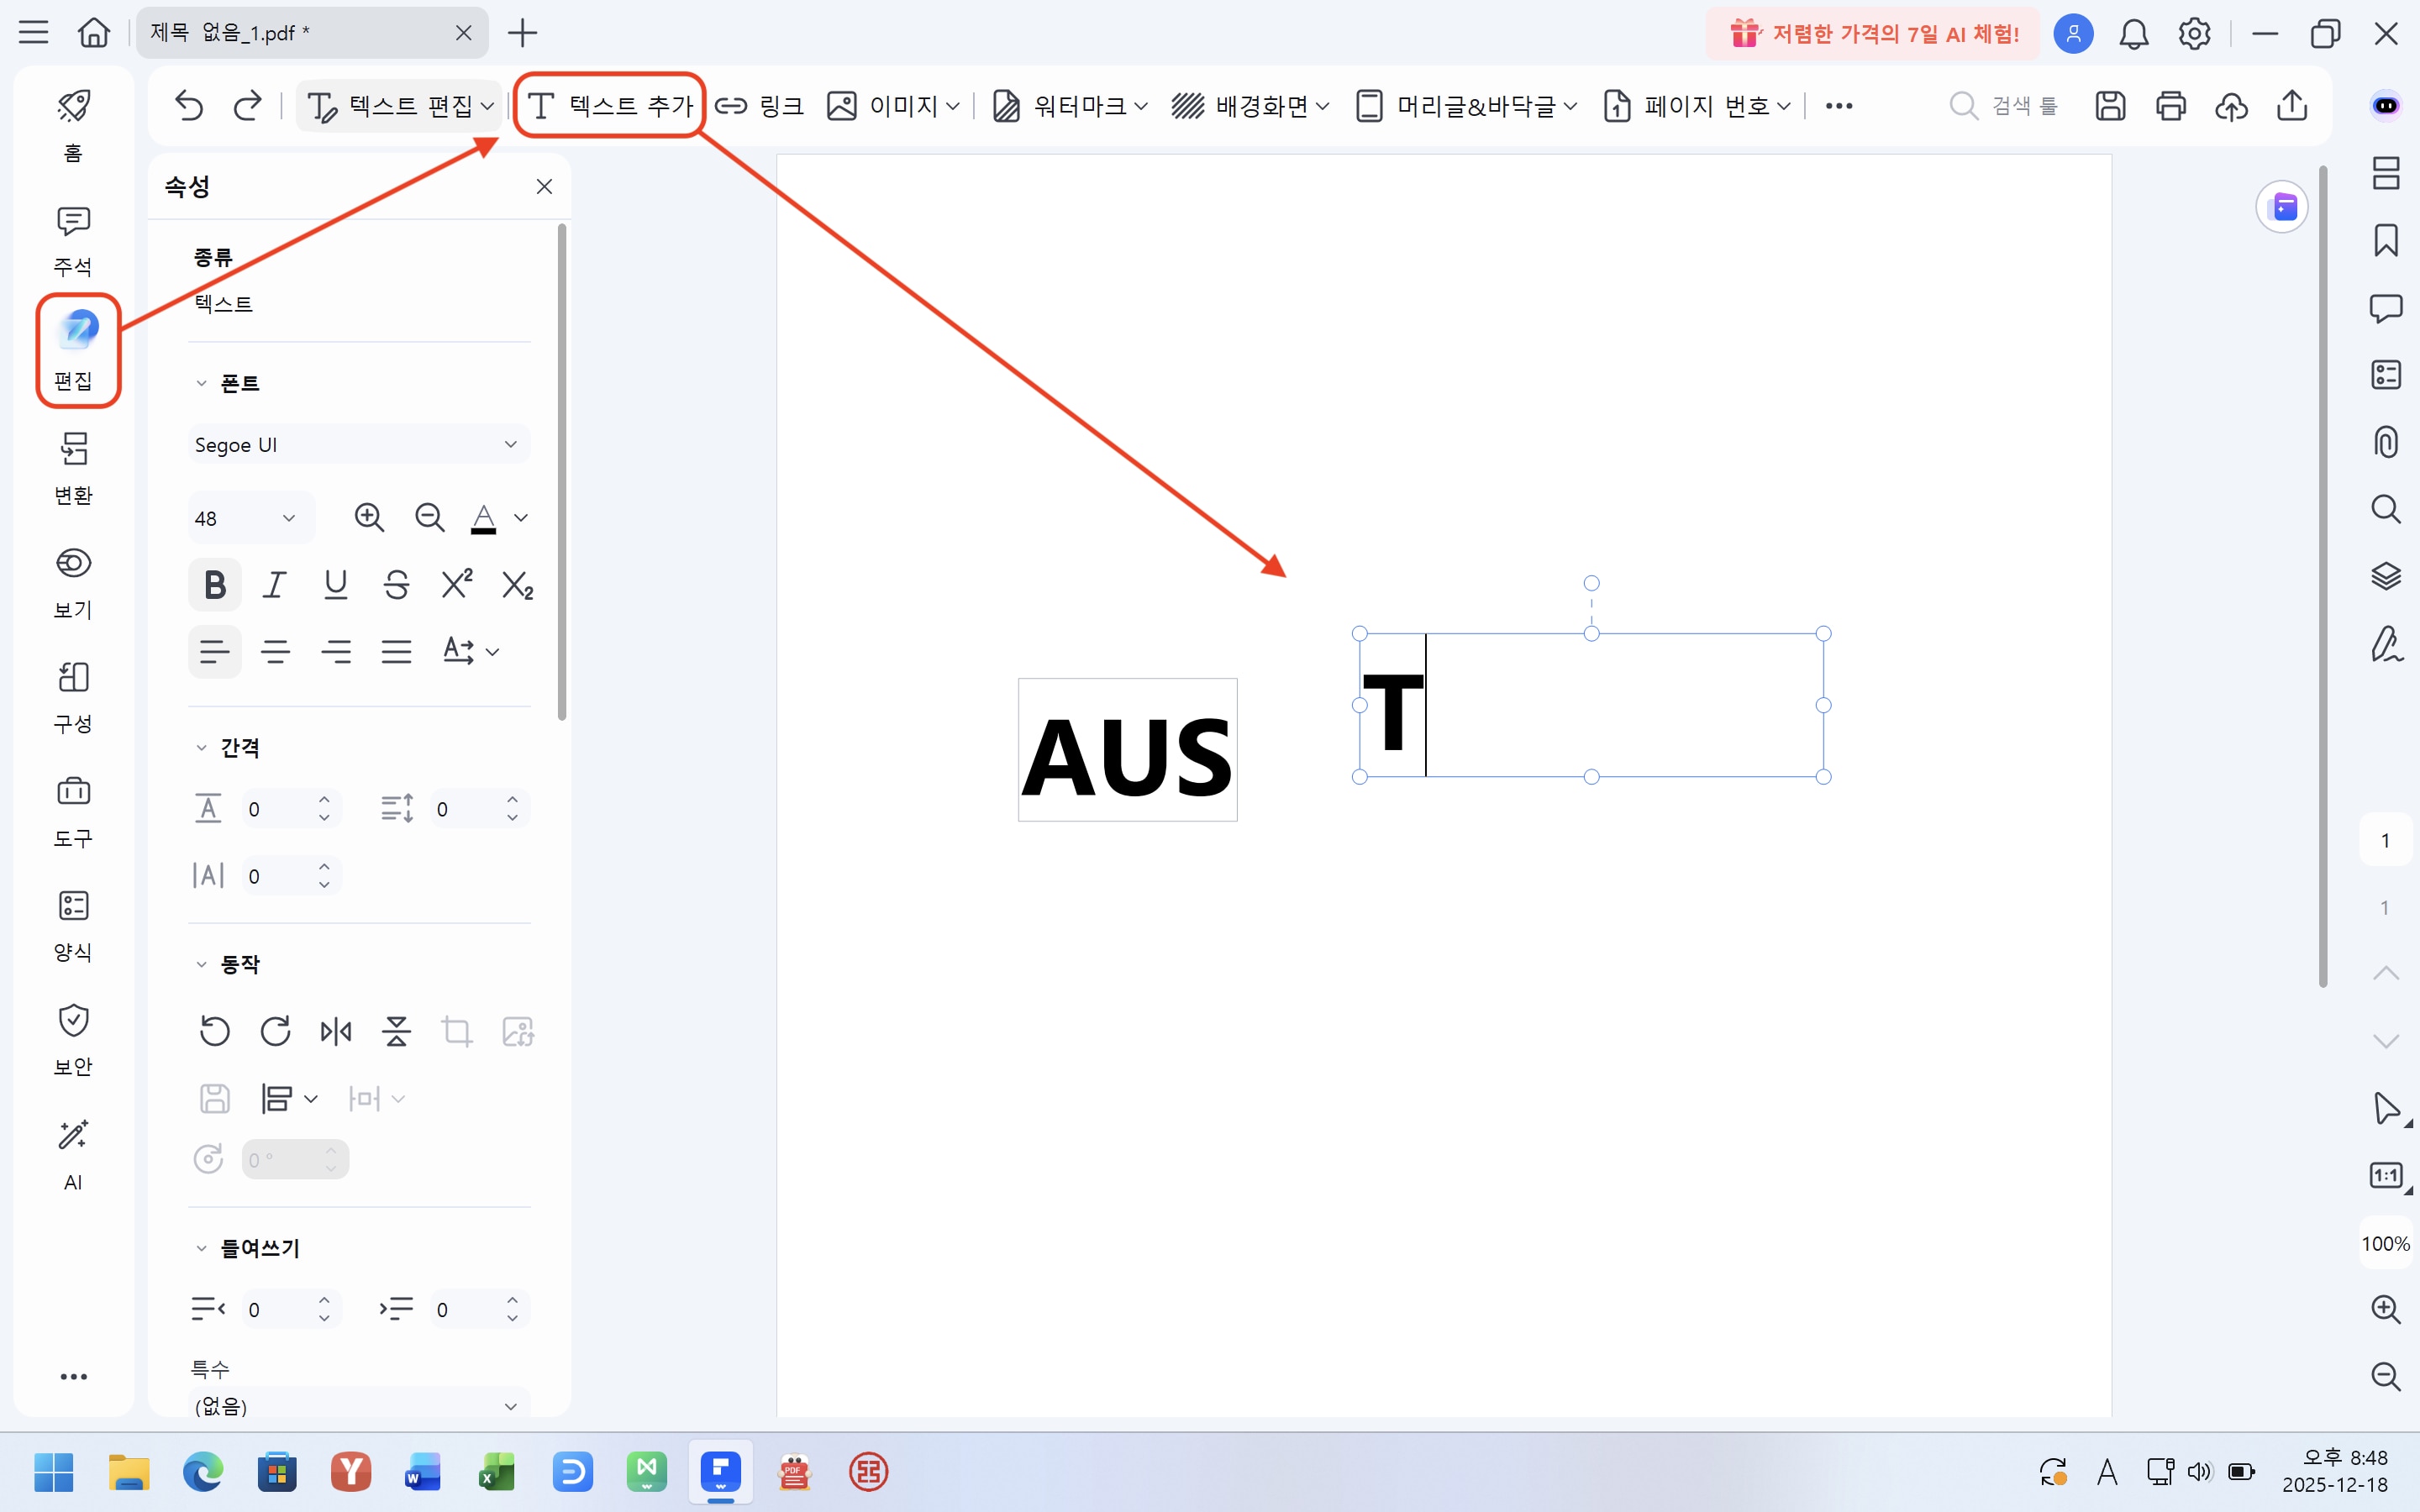
Task: Toggle italic formatting
Action: click(x=275, y=584)
